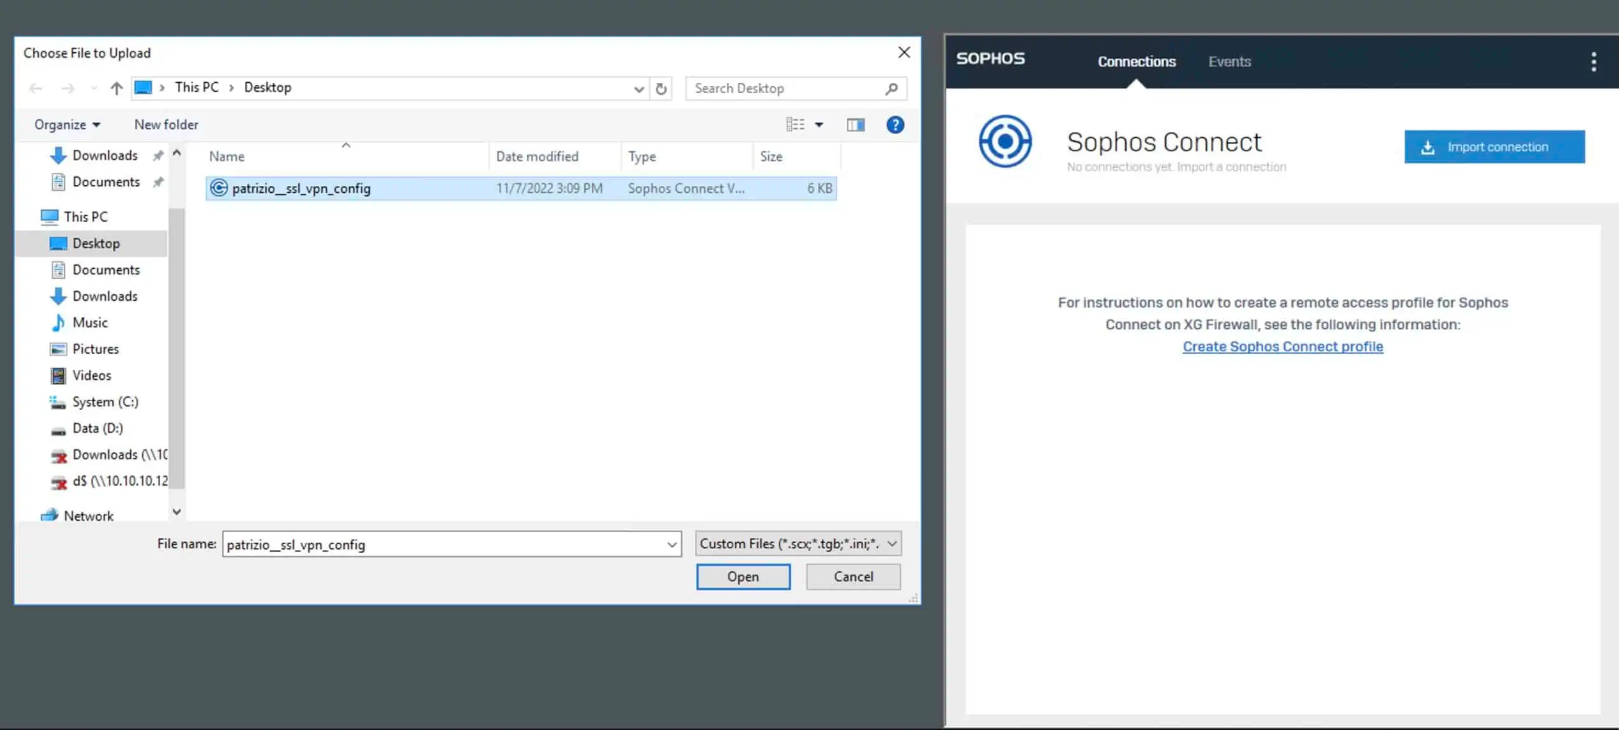Go up one folder level
The width and height of the screenshot is (1619, 730).
pyautogui.click(x=117, y=88)
